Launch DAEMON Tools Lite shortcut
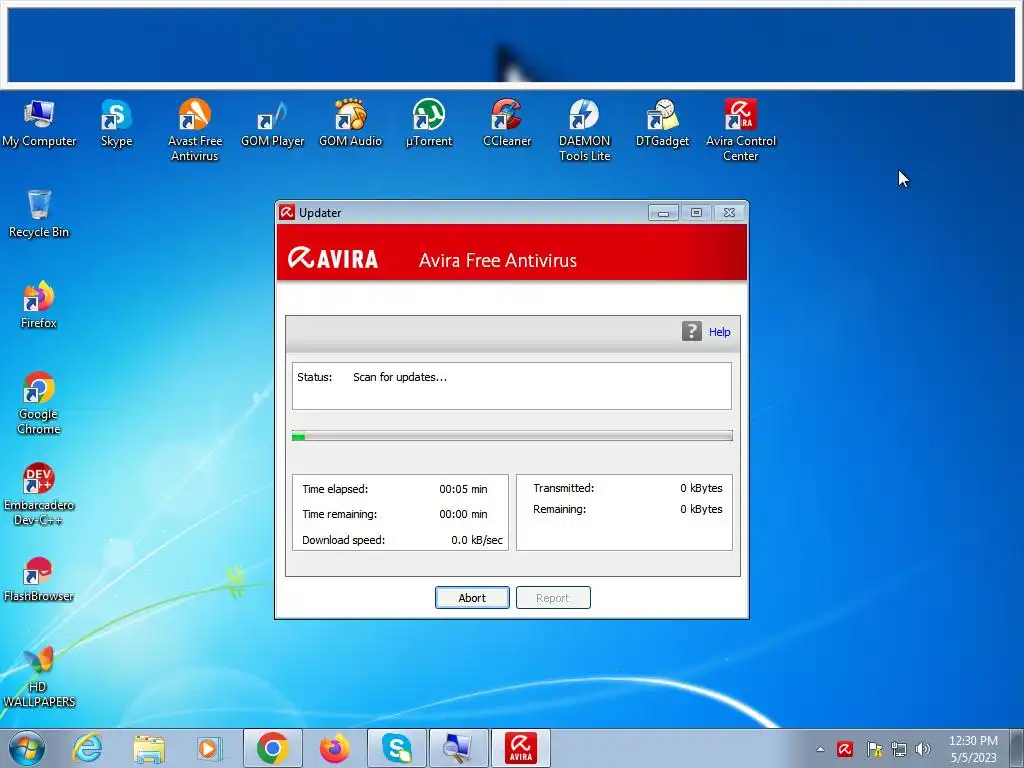Screen dimensions: 1024x768 (x=584, y=130)
